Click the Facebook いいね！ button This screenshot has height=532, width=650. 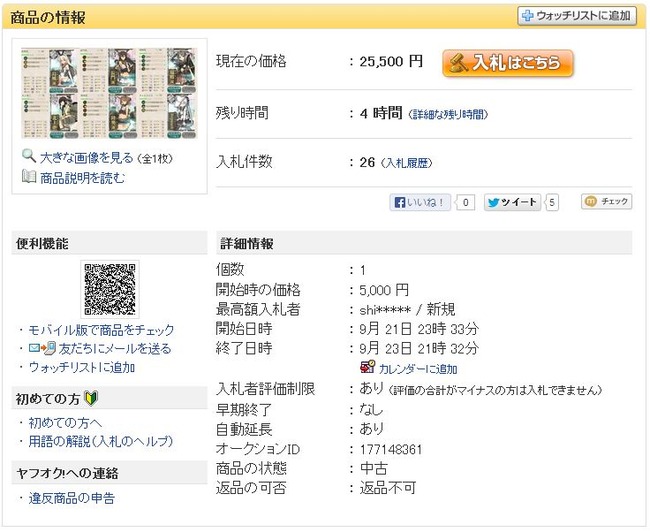[x=420, y=202]
